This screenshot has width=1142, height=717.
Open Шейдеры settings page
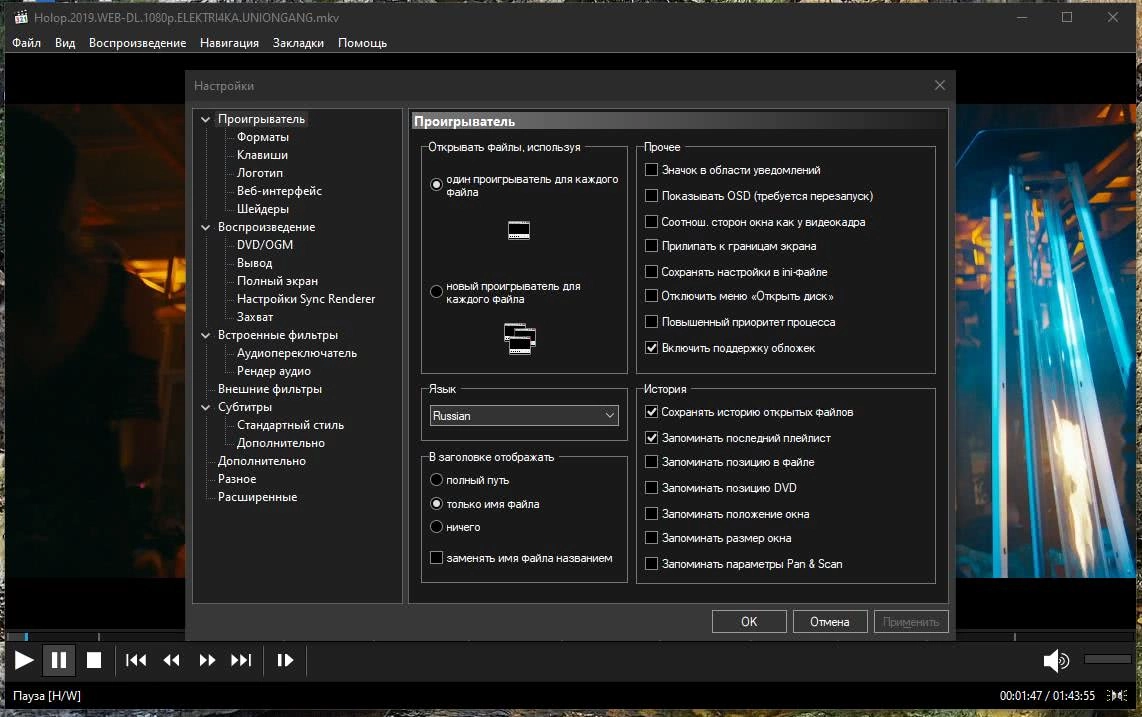point(263,209)
